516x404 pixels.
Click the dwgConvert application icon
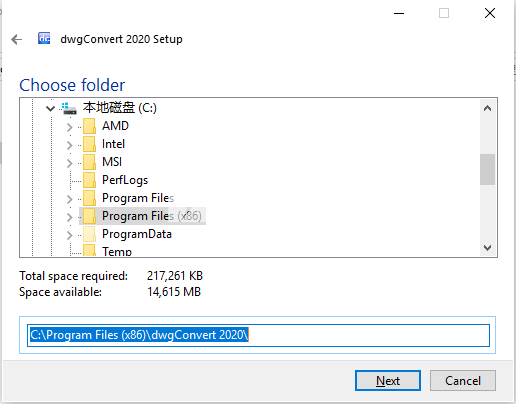click(x=44, y=38)
